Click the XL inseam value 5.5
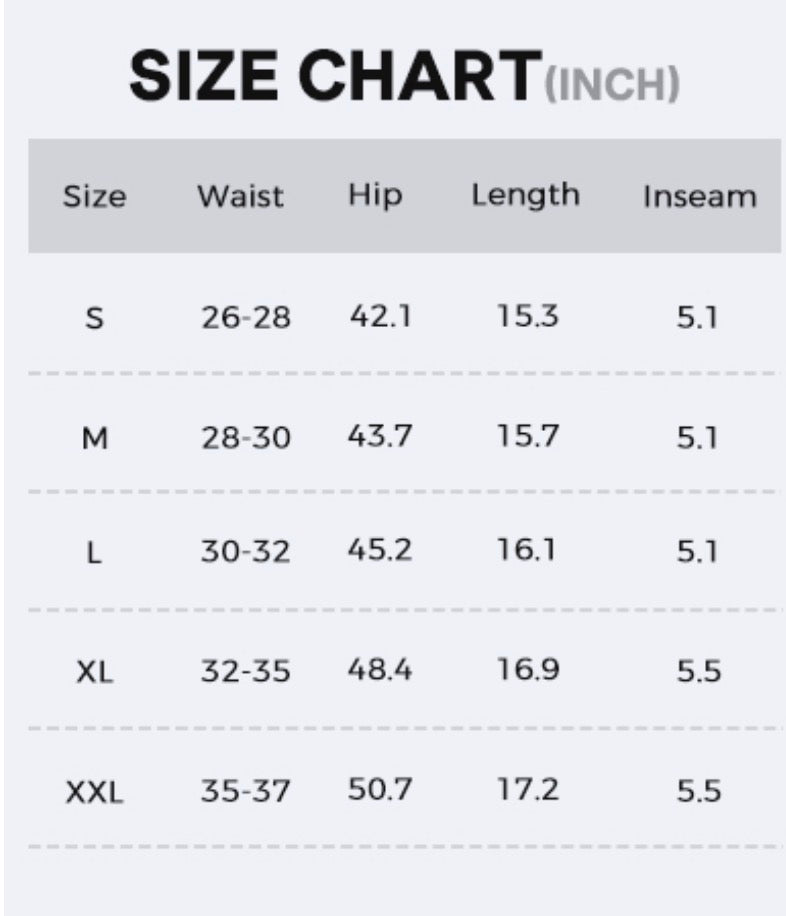Viewport: 786px width, 916px height. coord(699,671)
